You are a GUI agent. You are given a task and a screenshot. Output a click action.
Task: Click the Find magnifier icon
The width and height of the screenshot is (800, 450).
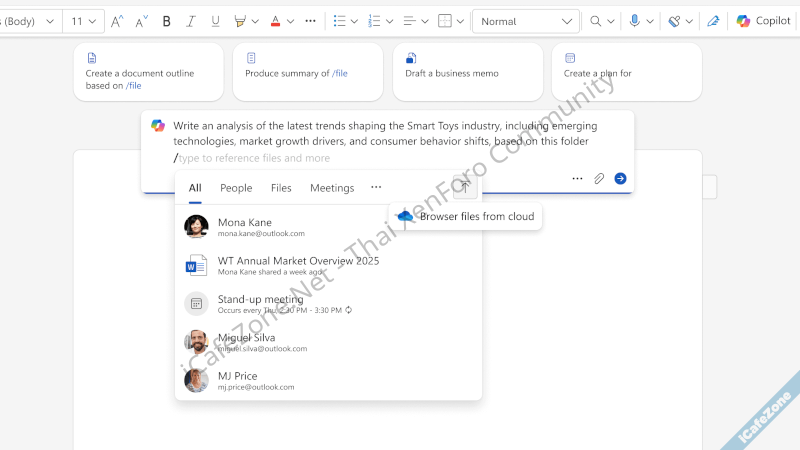[x=595, y=21]
